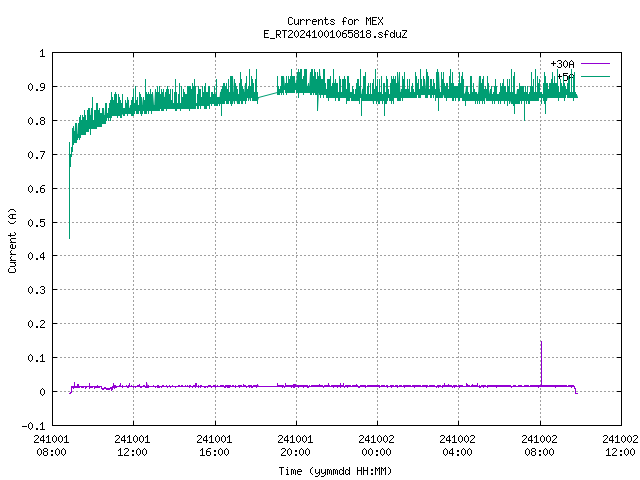
Task: Click y-axis tick value 0.5
Action: (x=36, y=222)
